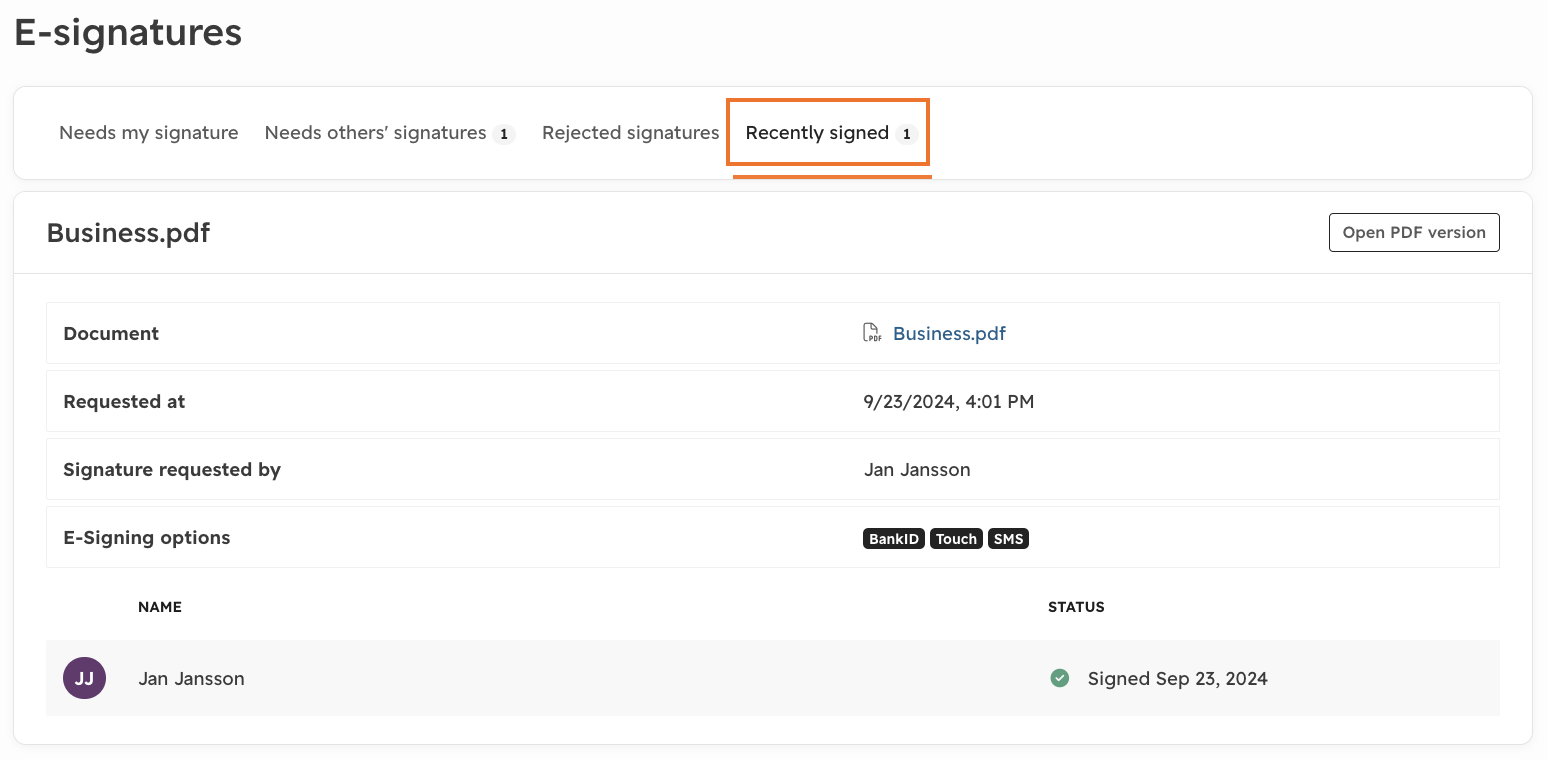
Task: Switch to Needs my signature tab
Action: click(149, 133)
